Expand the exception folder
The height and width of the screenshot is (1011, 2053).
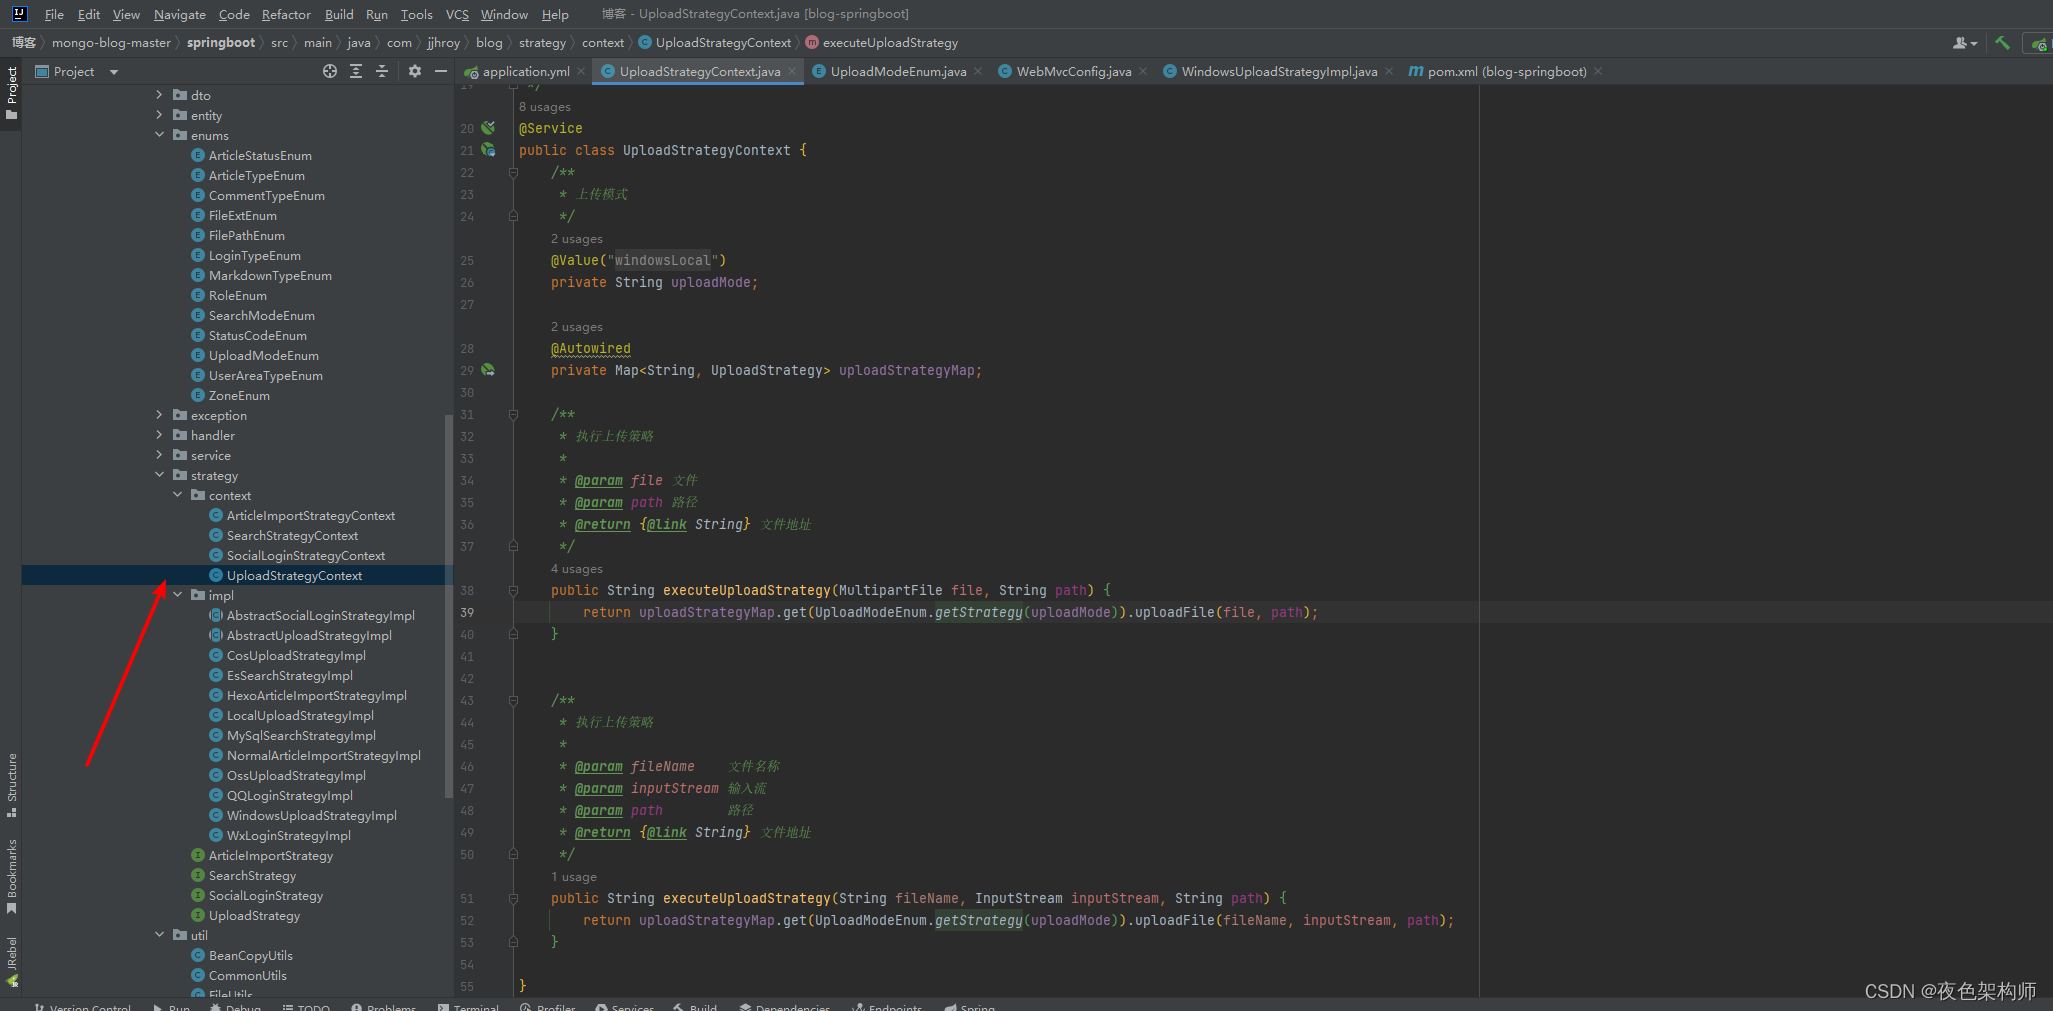click(x=160, y=415)
